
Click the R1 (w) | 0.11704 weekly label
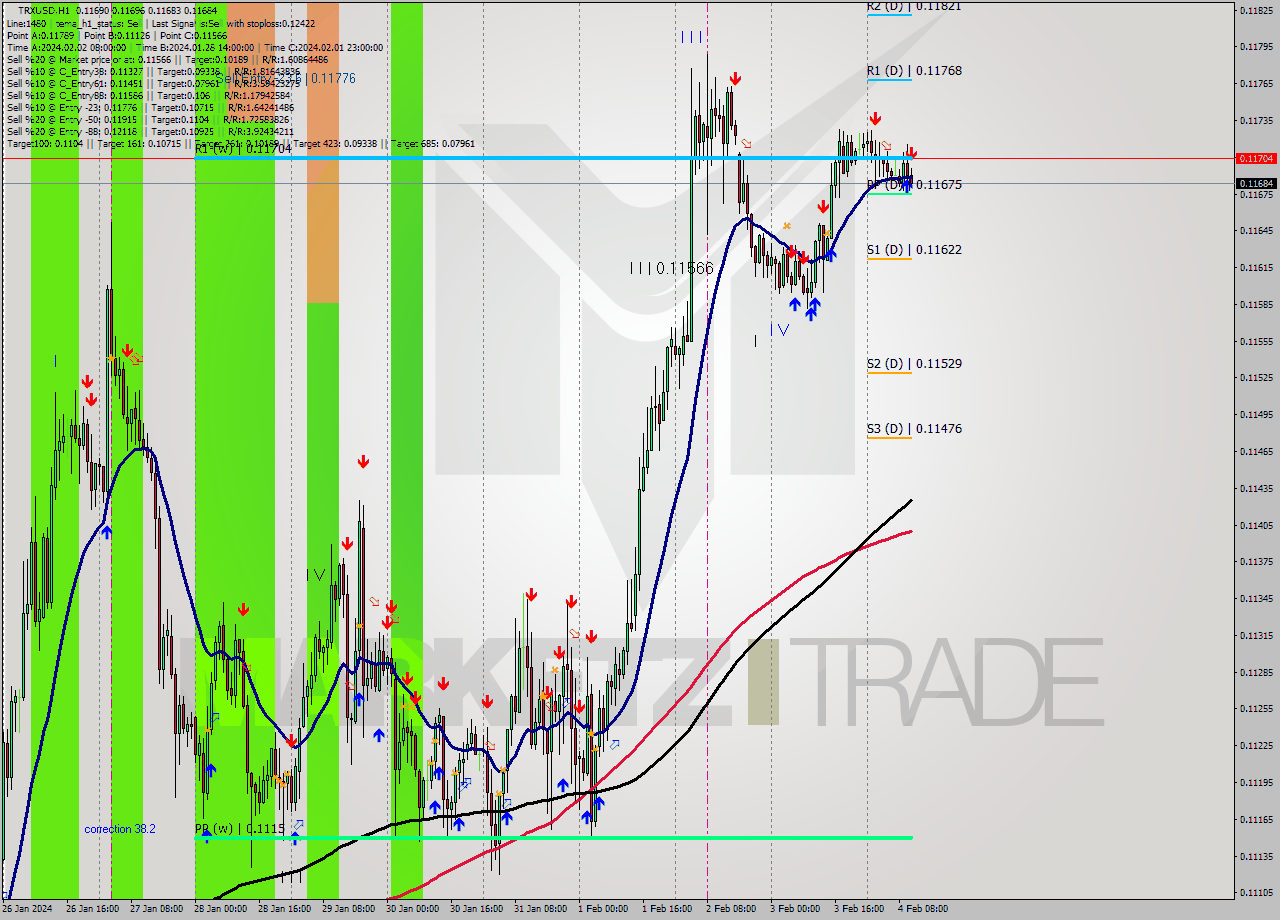click(x=243, y=148)
